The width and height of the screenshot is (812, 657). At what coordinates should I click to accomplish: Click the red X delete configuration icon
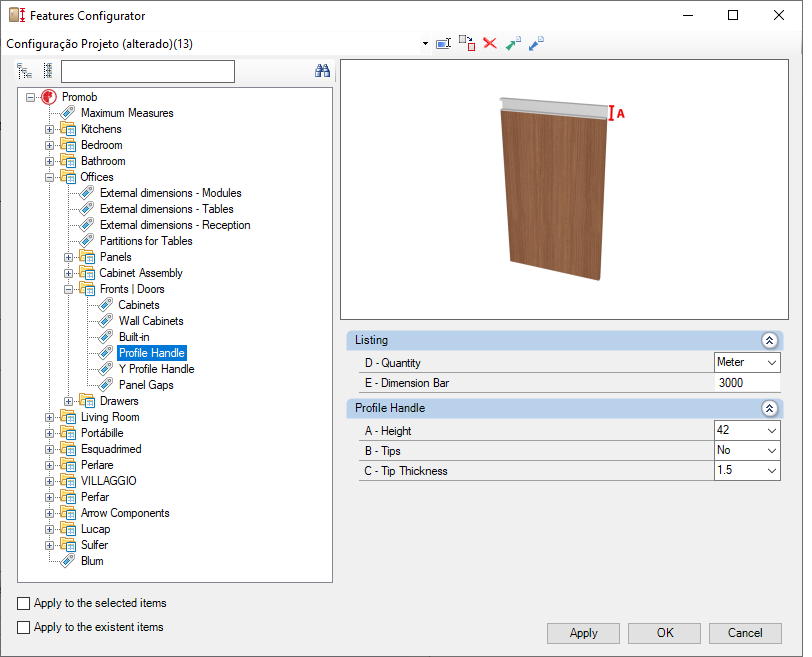click(490, 43)
